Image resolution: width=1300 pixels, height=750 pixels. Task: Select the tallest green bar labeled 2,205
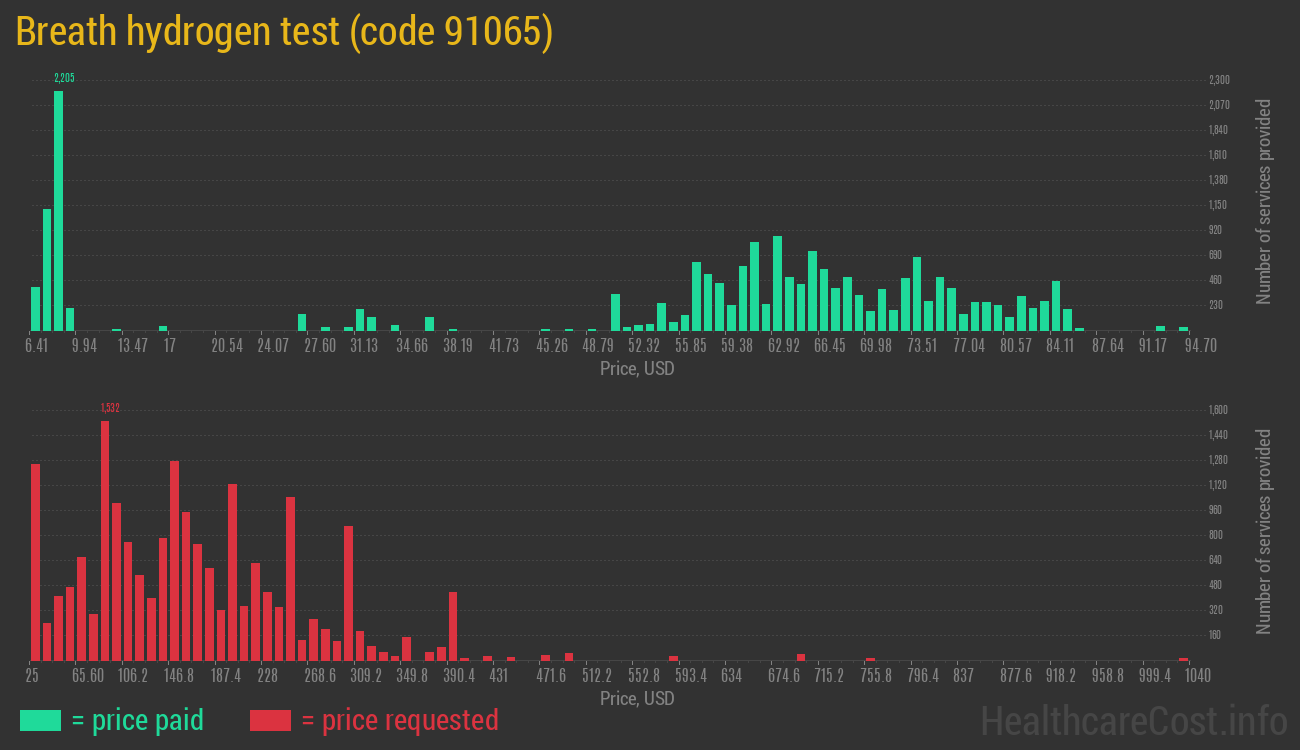(58, 210)
